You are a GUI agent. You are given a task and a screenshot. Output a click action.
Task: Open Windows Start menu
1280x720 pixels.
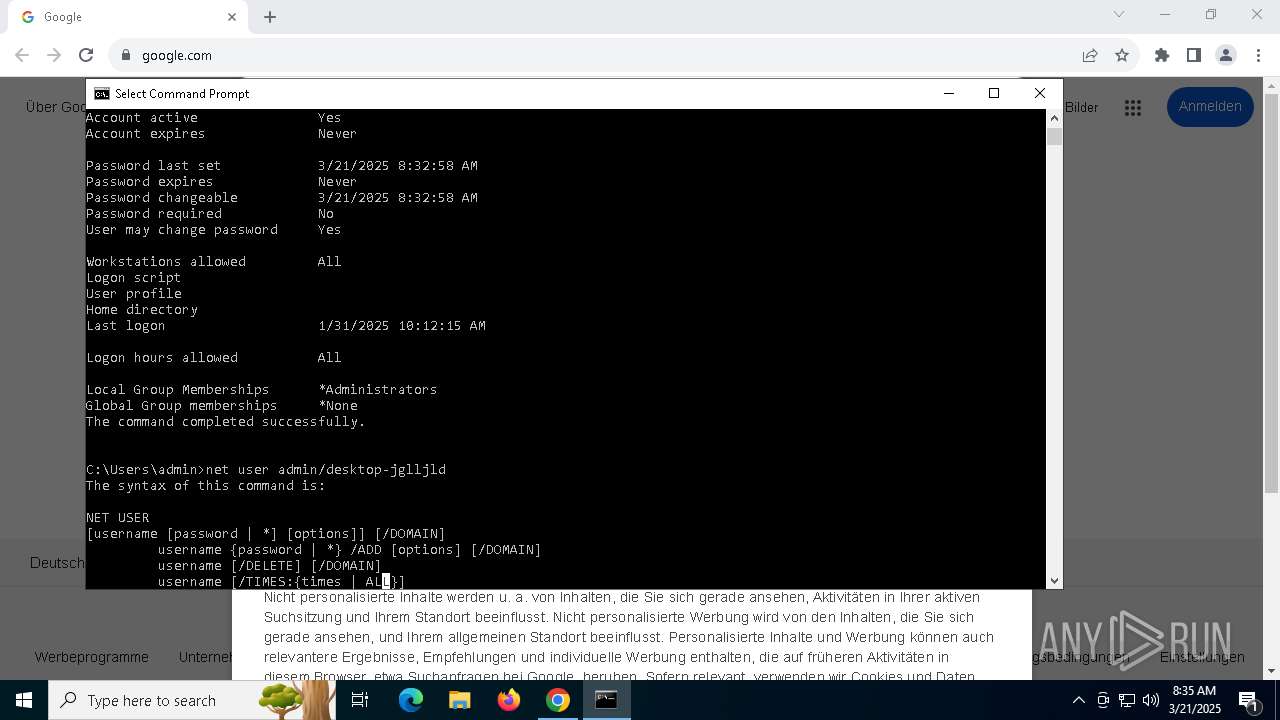[x=24, y=700]
